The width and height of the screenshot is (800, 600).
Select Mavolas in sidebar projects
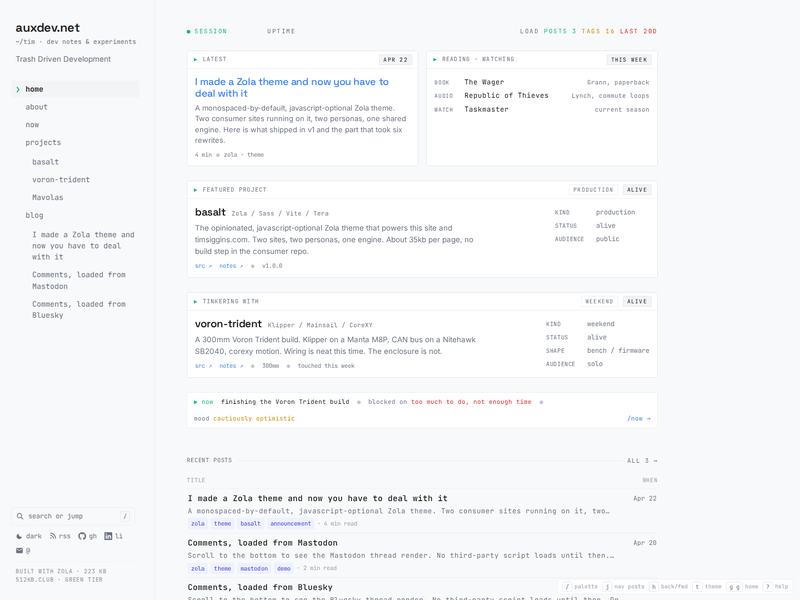coord(47,197)
